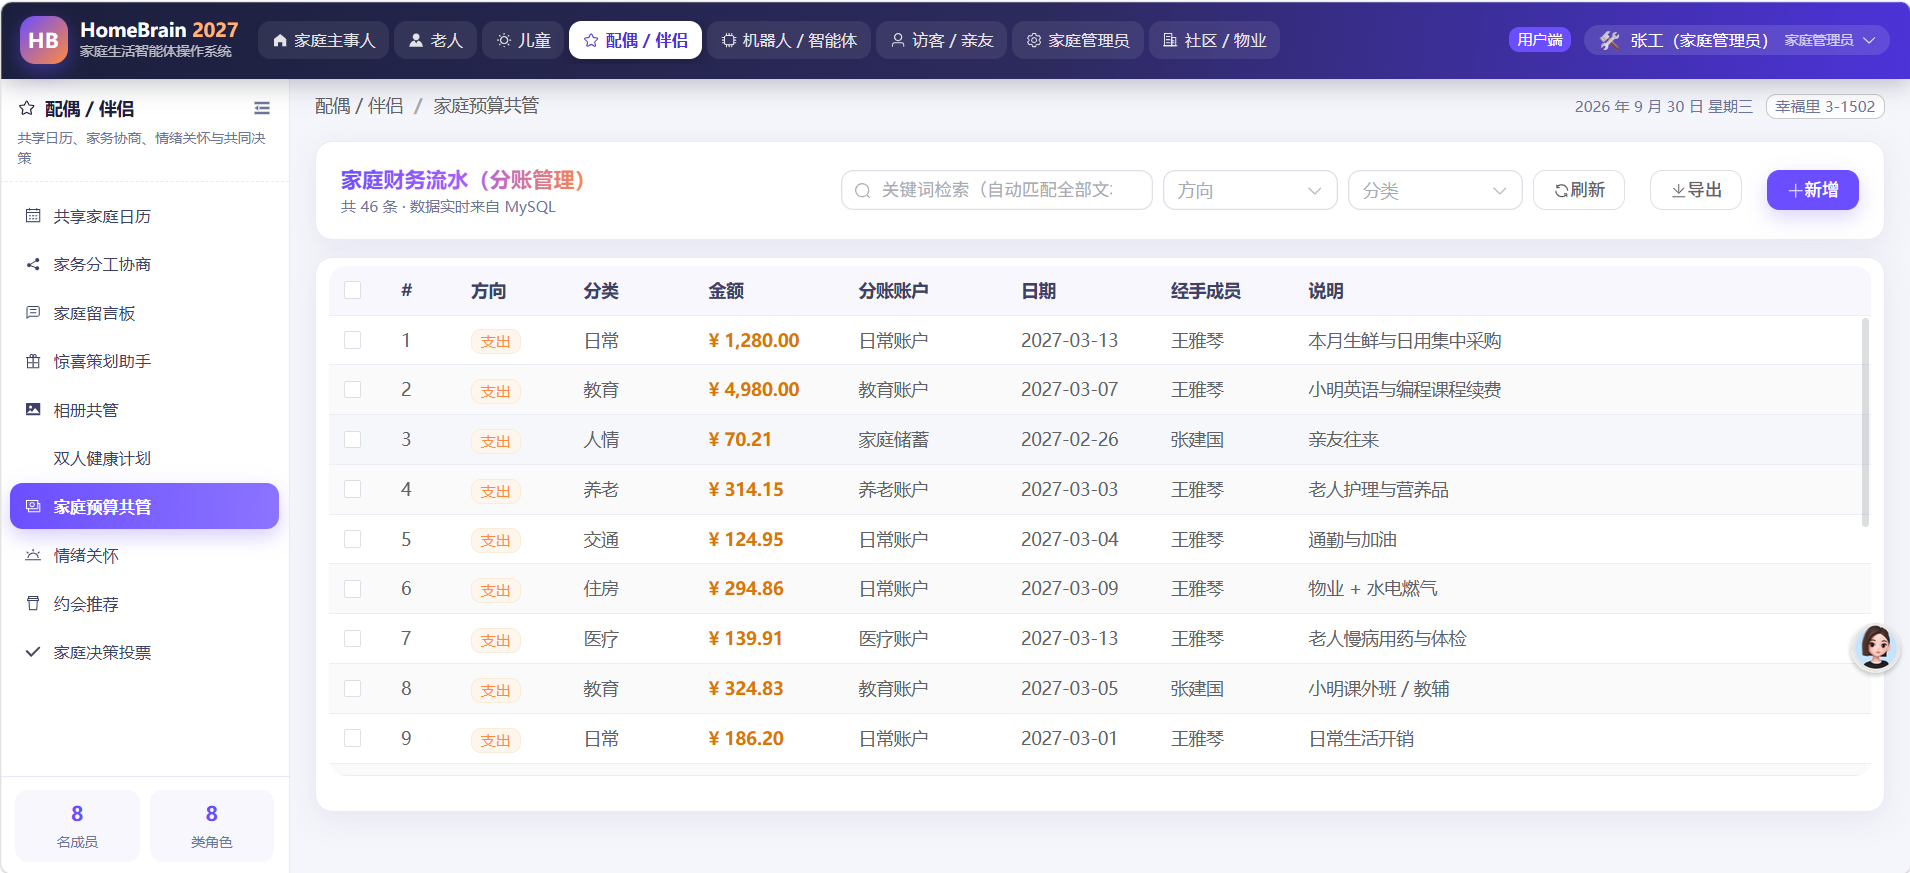Focus the 关键词检索 search input

point(997,190)
